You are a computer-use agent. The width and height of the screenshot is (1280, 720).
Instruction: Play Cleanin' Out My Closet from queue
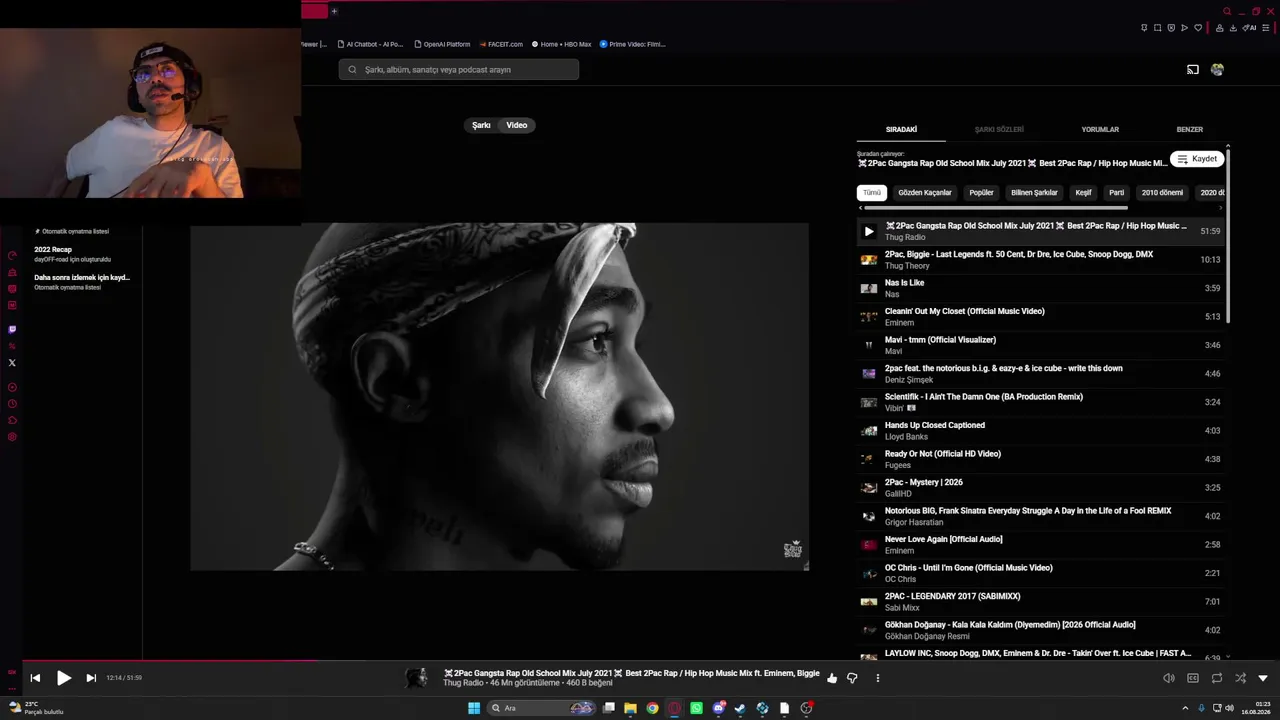(x=1040, y=317)
